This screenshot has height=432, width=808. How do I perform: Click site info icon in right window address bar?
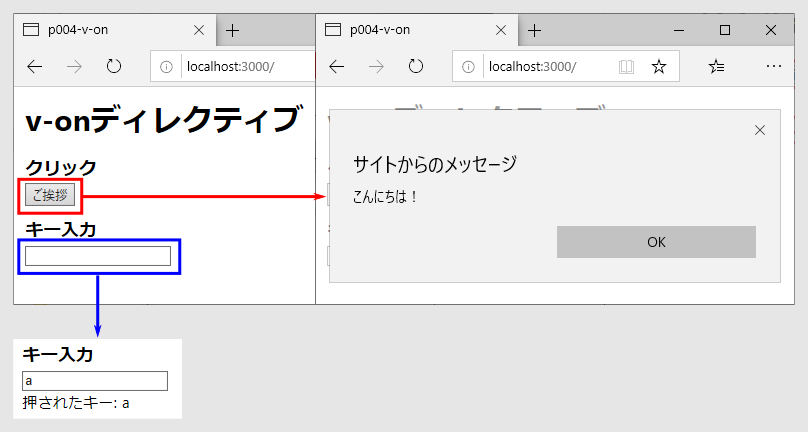(x=468, y=67)
